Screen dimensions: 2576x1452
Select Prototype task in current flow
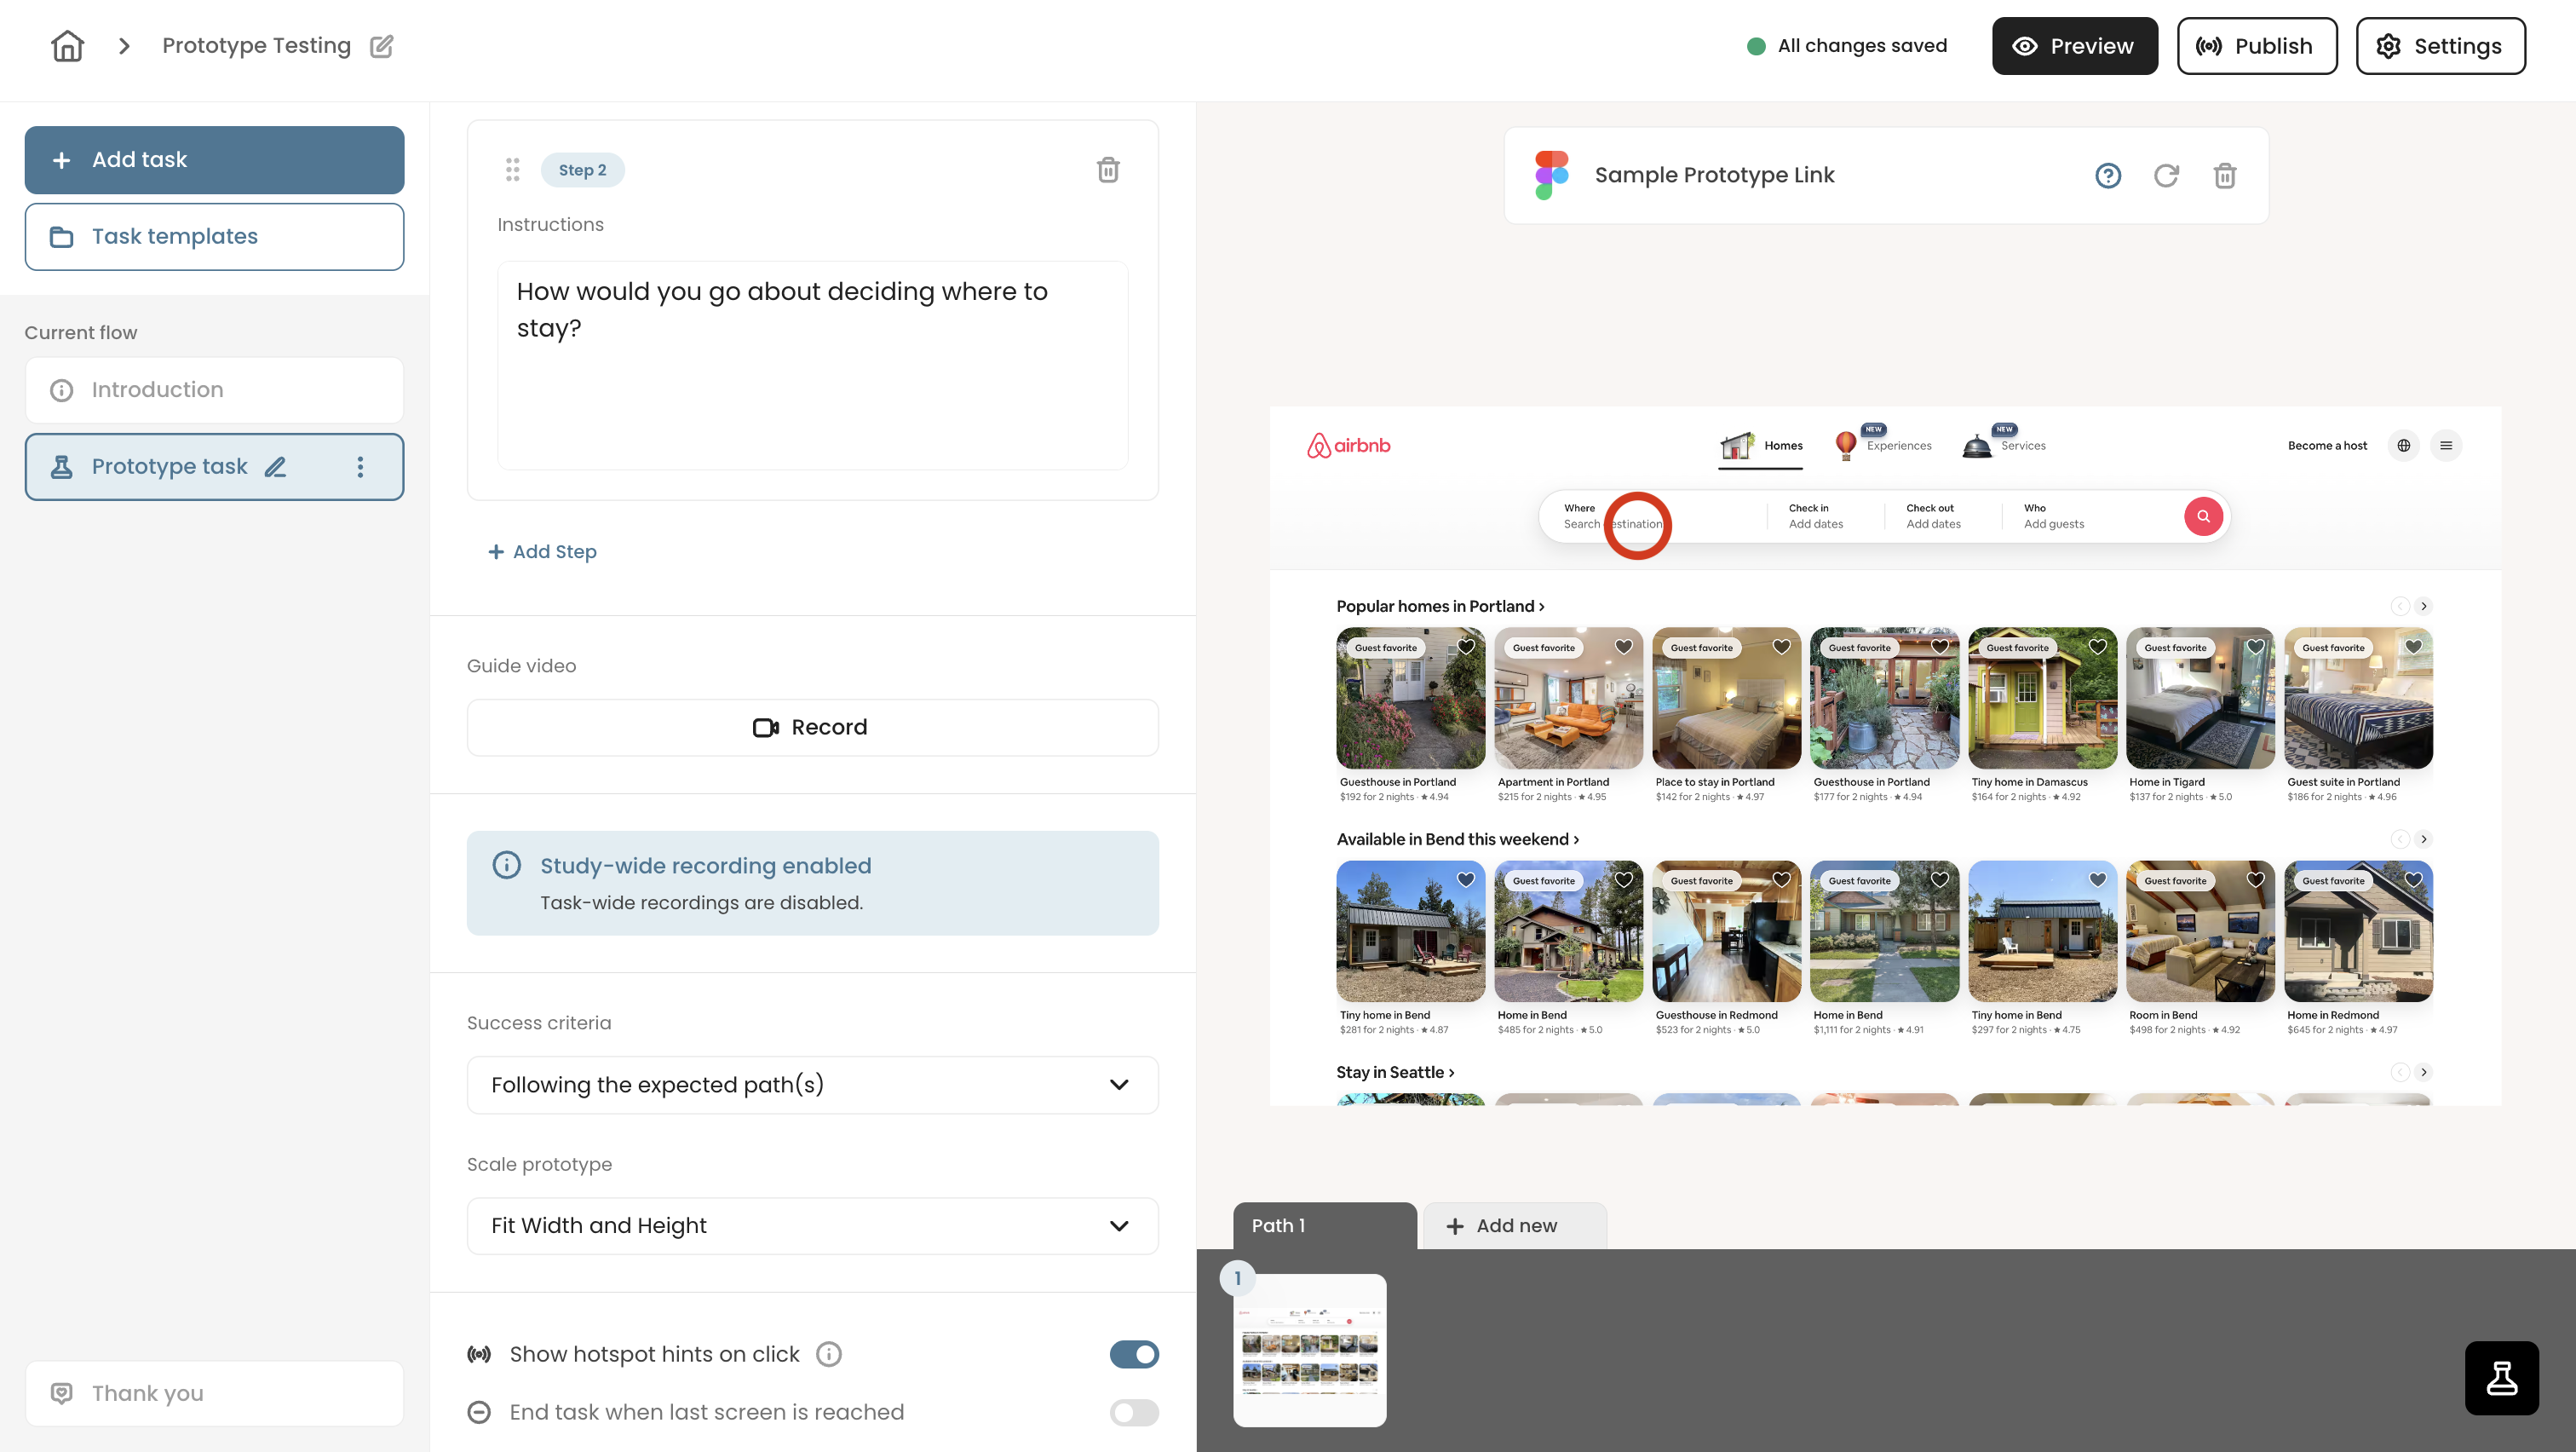(x=214, y=467)
